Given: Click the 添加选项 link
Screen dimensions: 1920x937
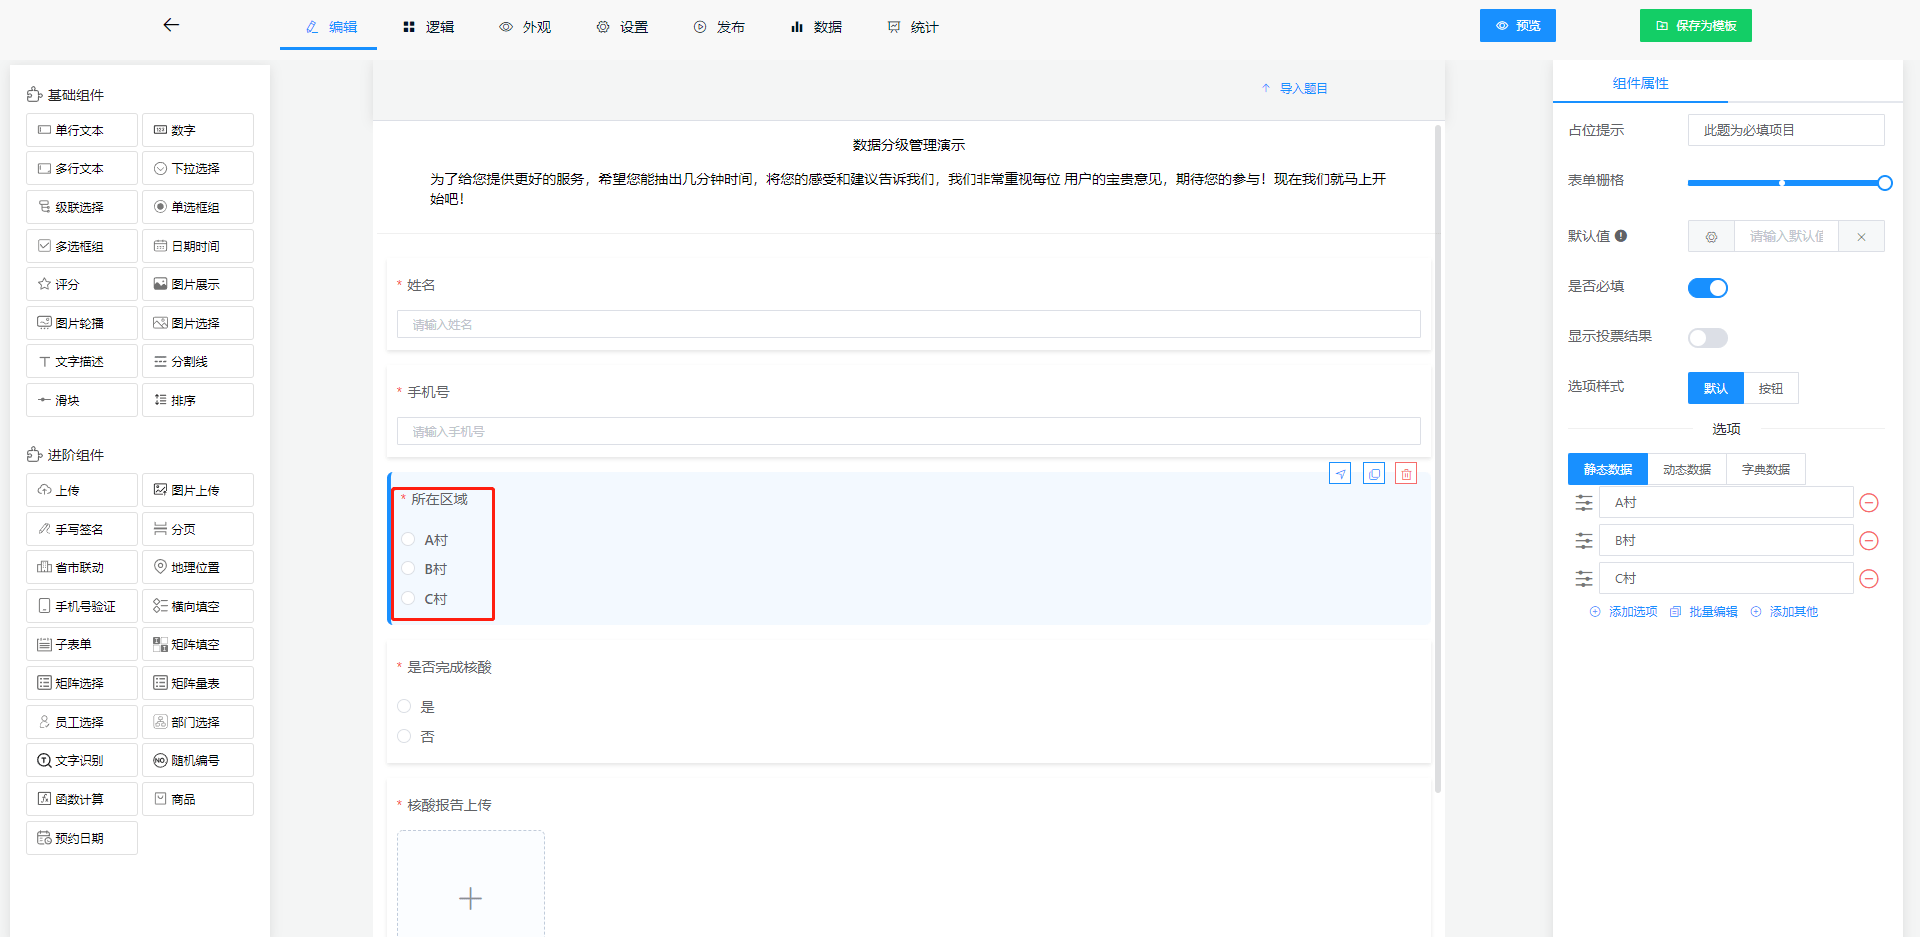Looking at the screenshot, I should [1624, 612].
